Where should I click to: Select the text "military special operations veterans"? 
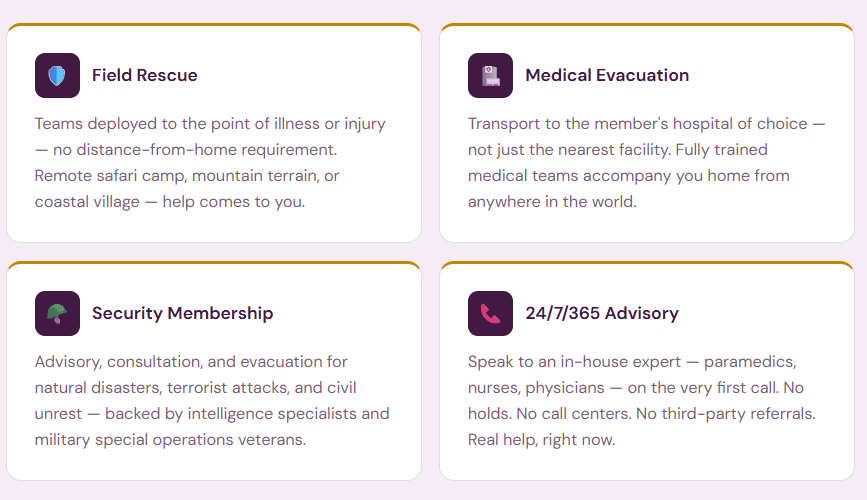(170, 439)
